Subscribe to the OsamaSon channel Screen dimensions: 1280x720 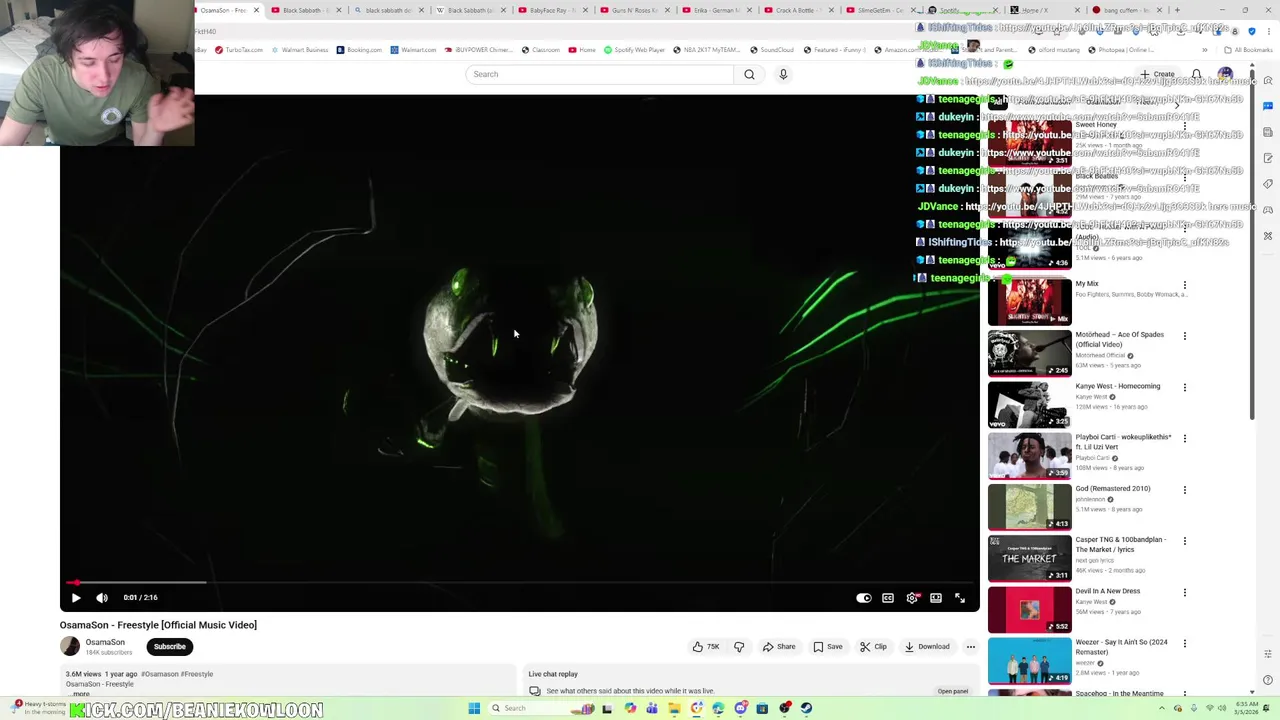coord(170,647)
